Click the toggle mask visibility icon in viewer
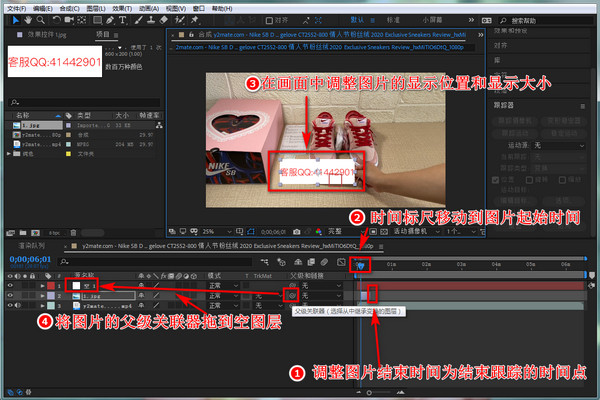Viewport: 600px width, 400px height. (x=251, y=231)
